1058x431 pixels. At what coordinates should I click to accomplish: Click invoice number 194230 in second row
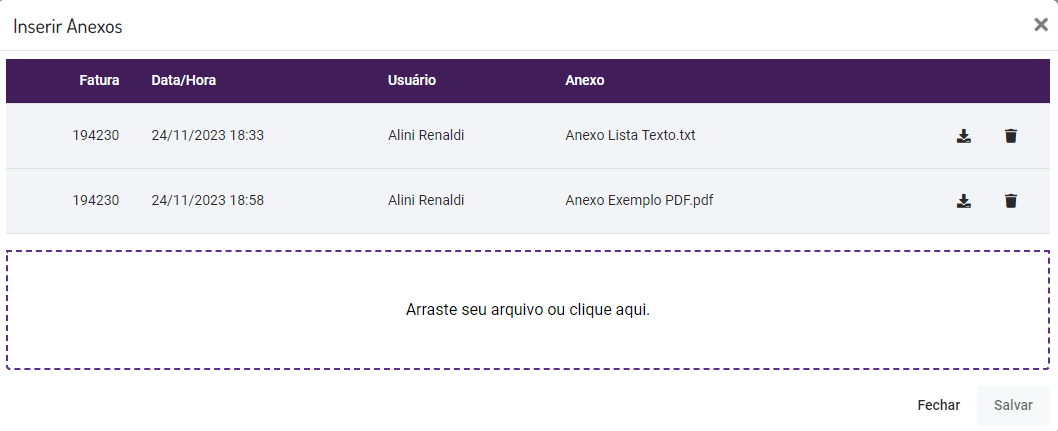96,200
